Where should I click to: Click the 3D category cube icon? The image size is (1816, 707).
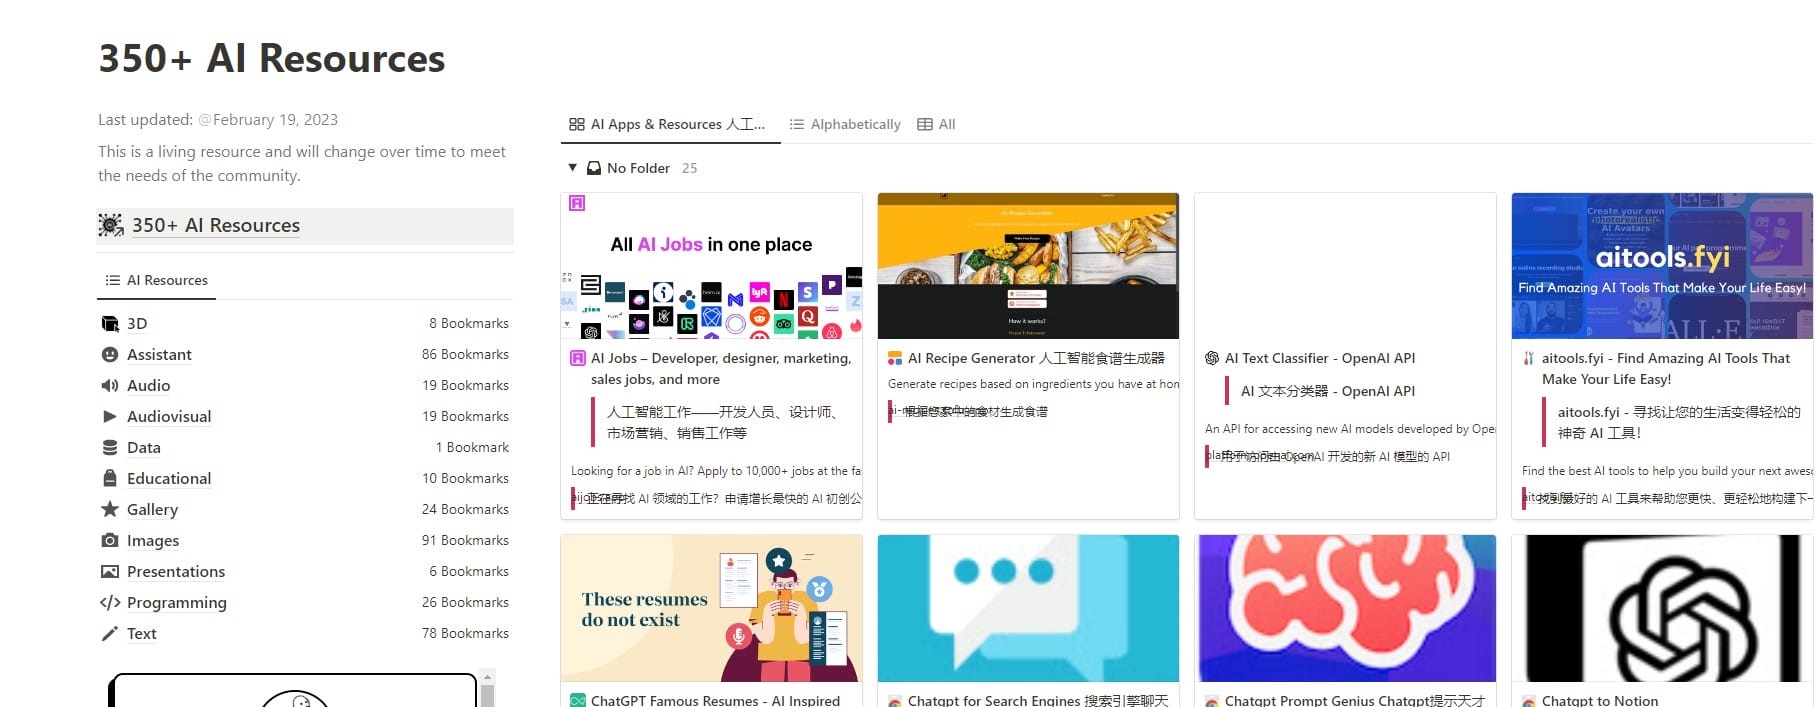(110, 323)
